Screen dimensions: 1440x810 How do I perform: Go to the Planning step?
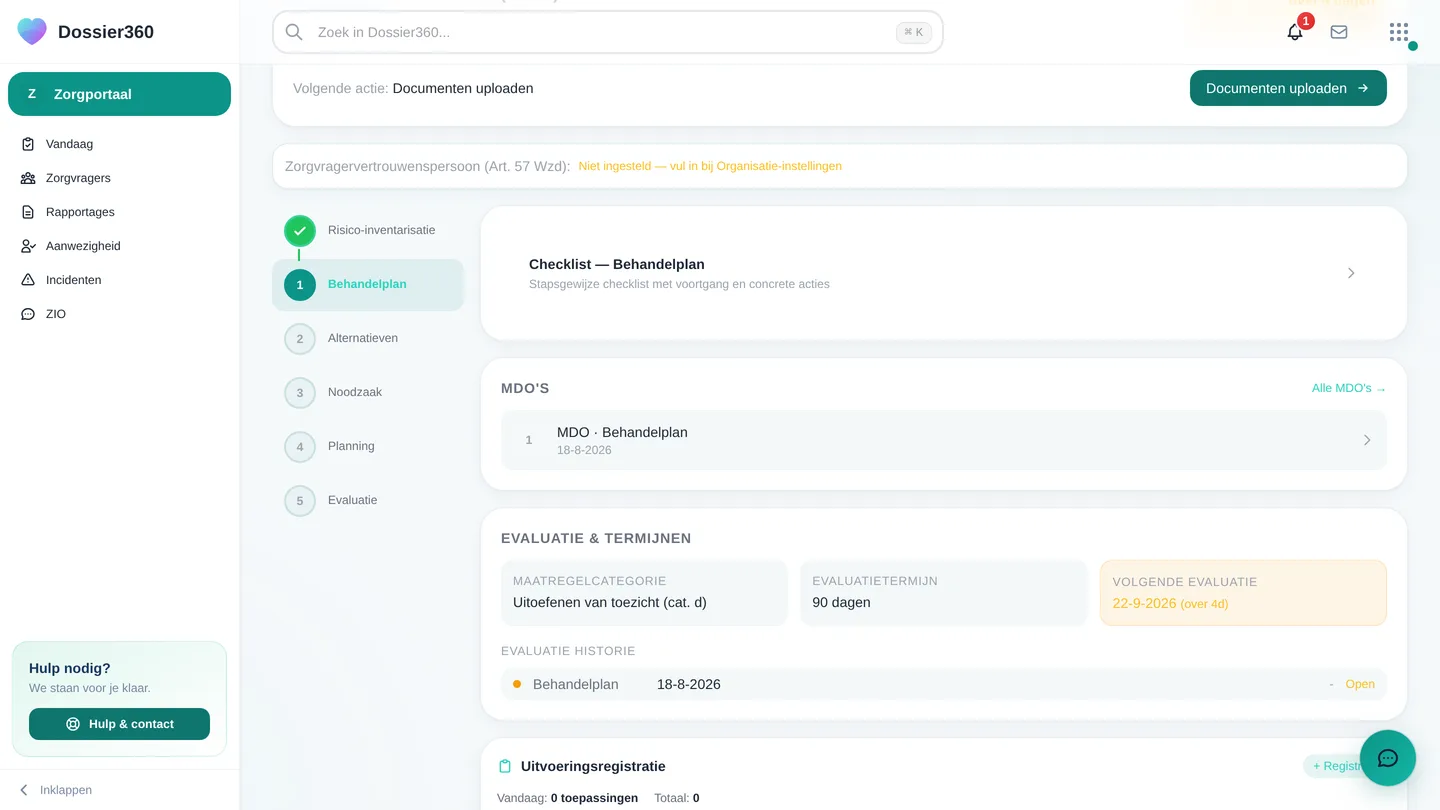pos(368,446)
